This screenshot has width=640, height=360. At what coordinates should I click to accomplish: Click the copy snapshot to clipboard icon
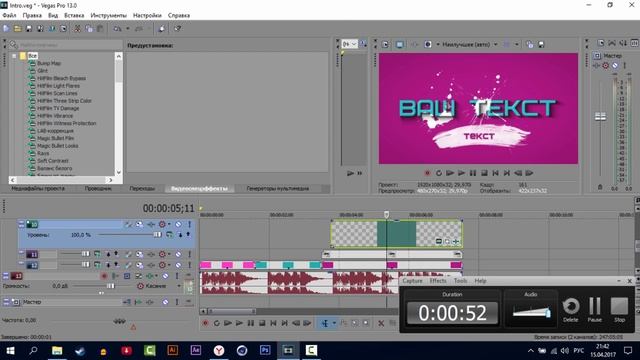coord(530,44)
